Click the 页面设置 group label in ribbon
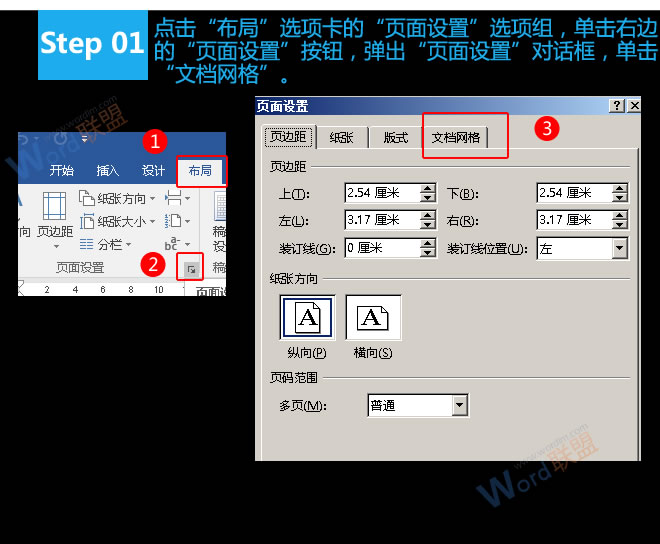The image size is (660, 544). pyautogui.click(x=80, y=267)
